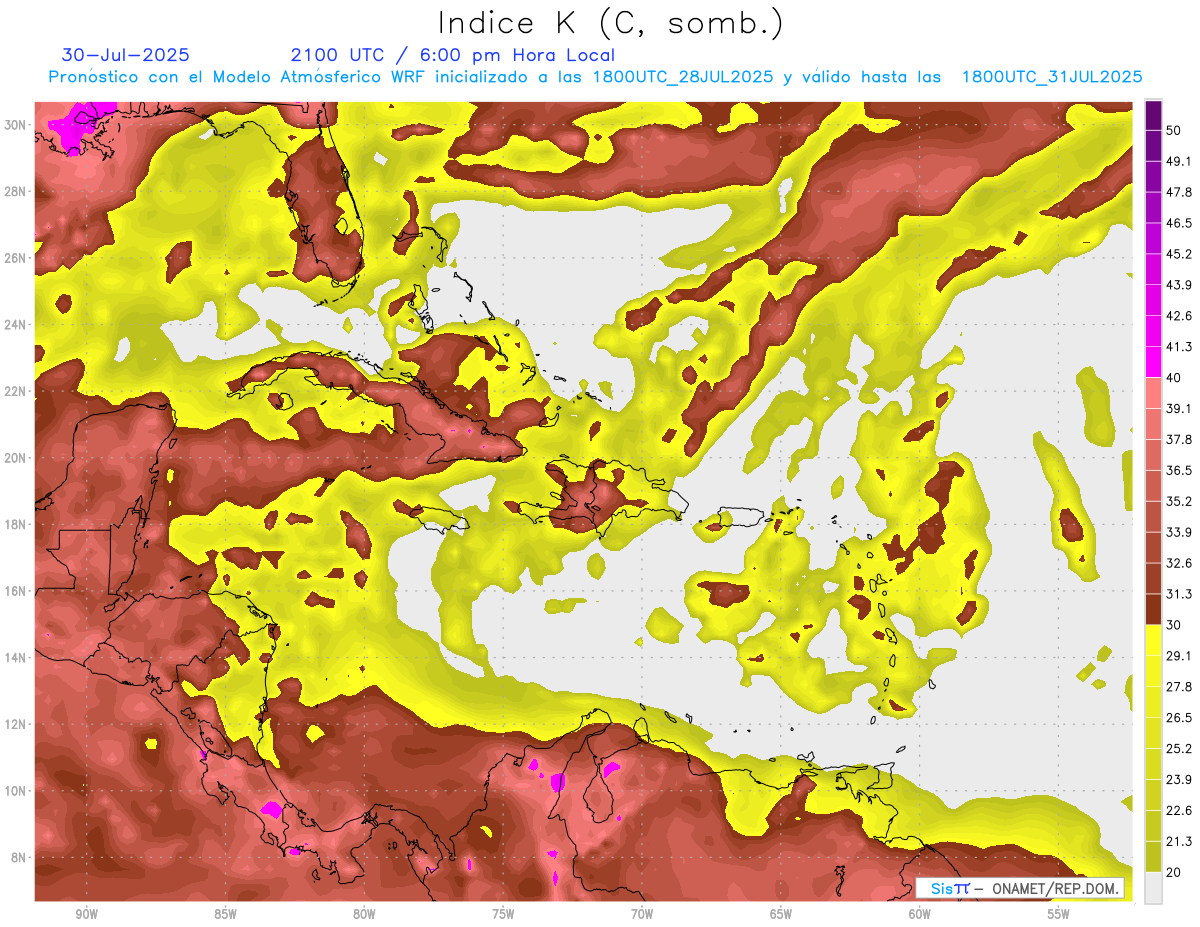Screen dimensions: 1200x927
Task: Click the colorbar value 35.2
Action: pos(1179,501)
